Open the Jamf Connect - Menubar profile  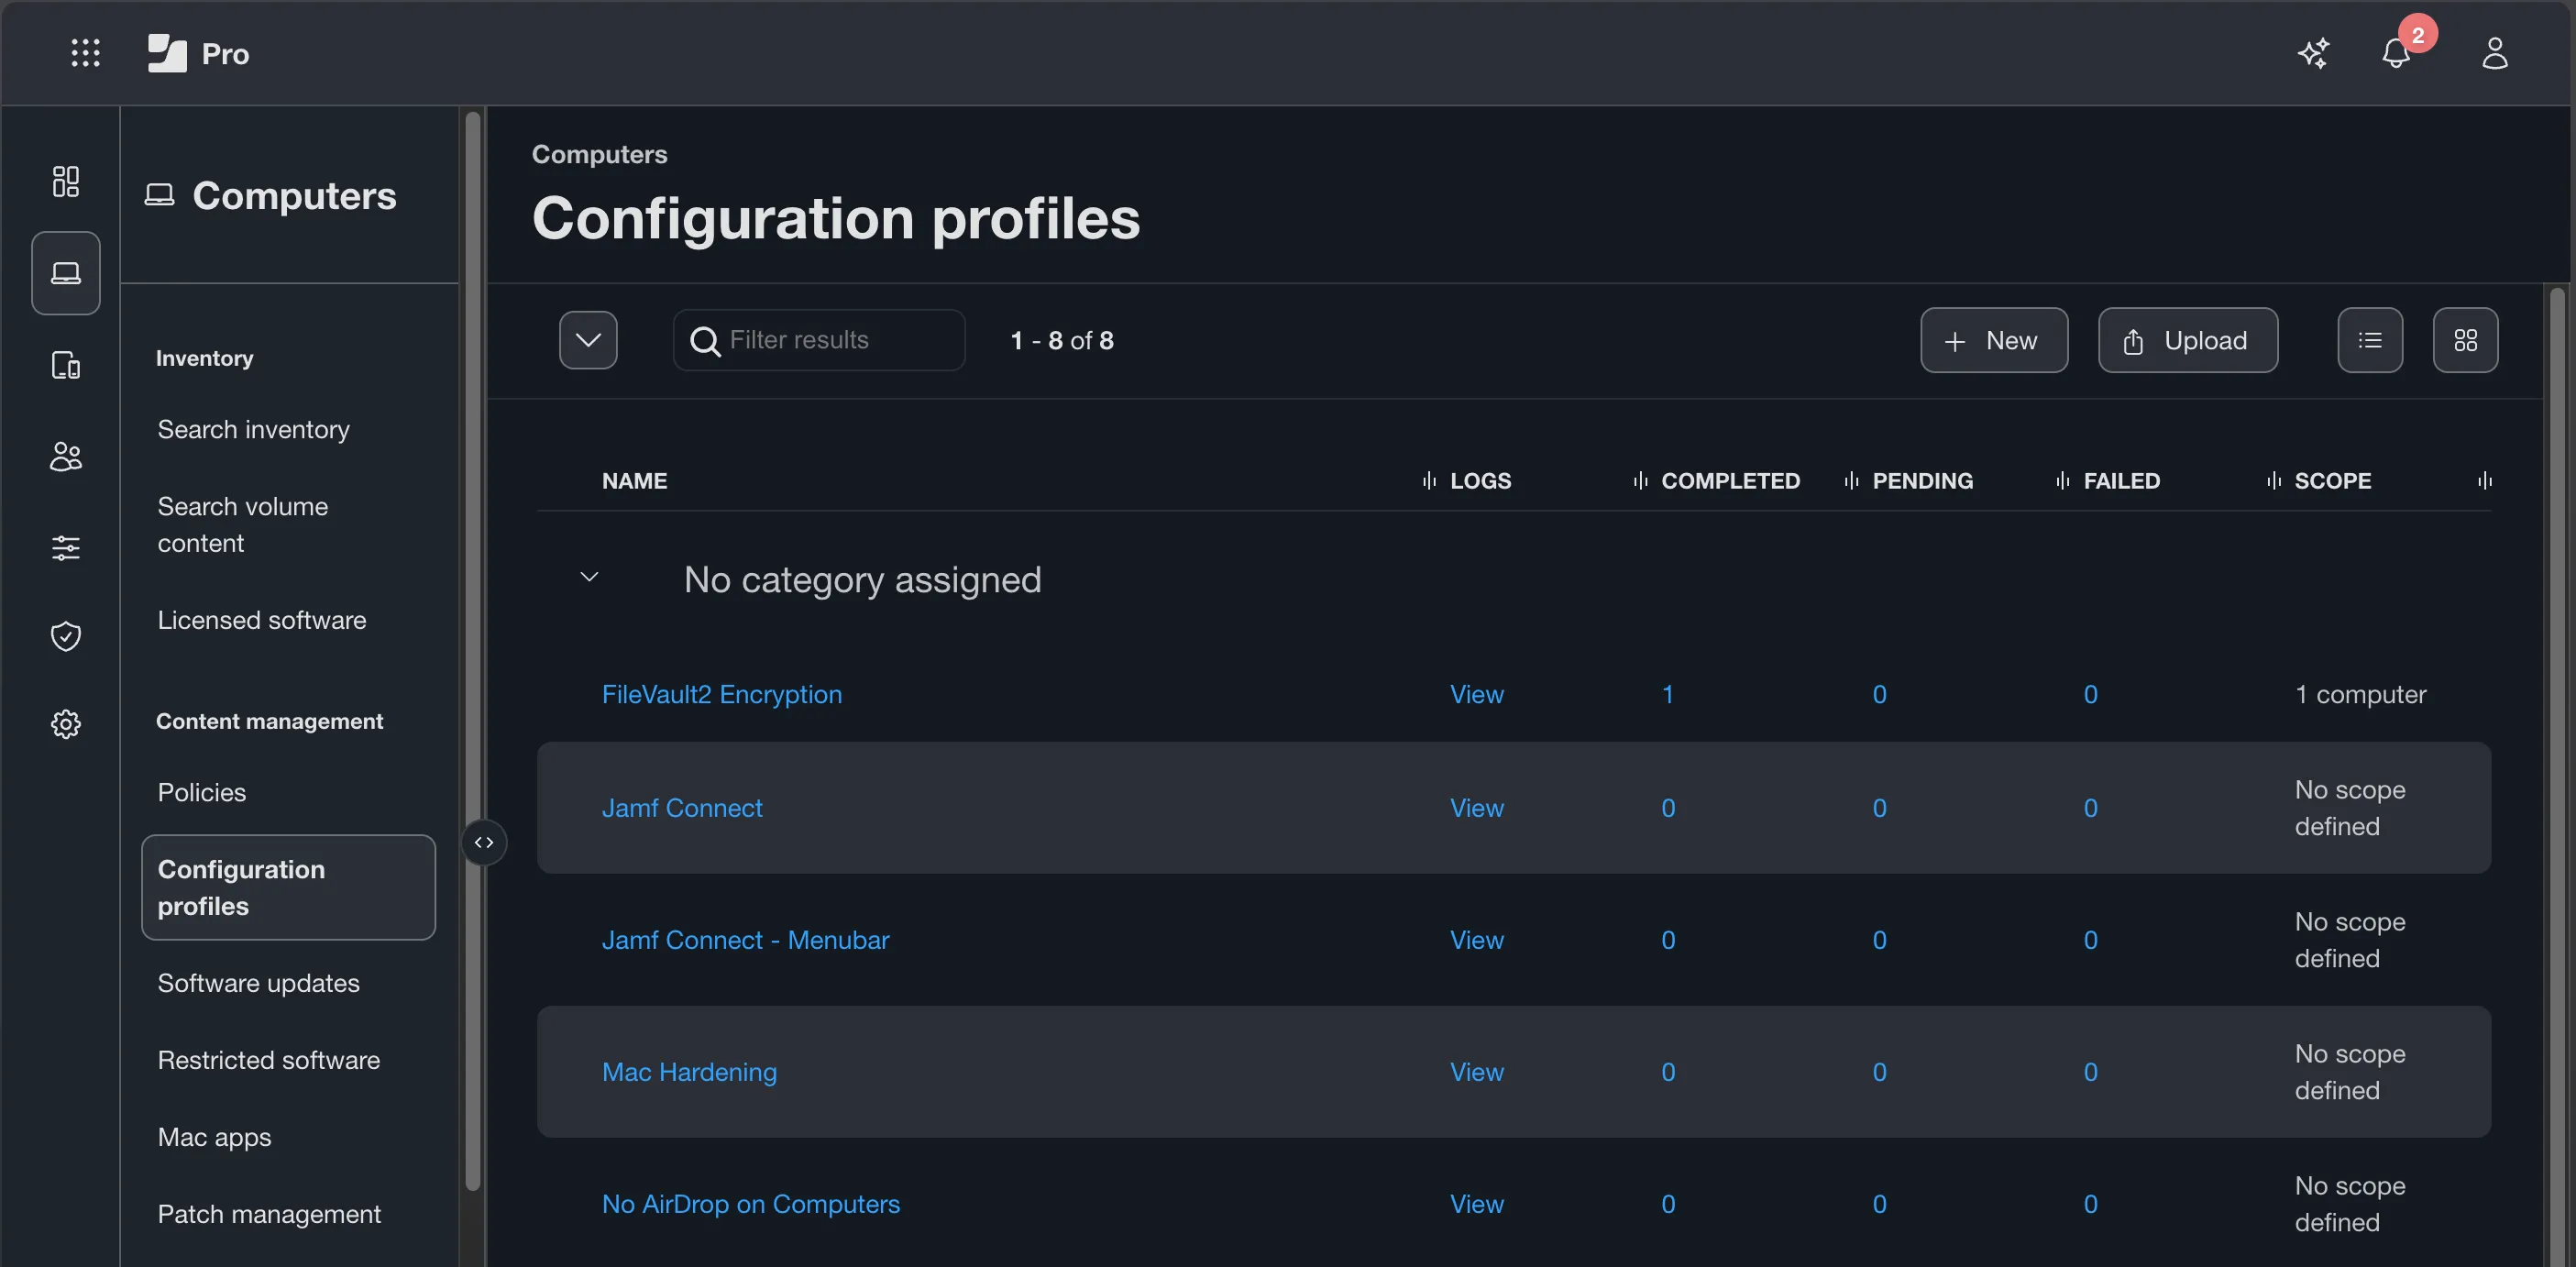pyautogui.click(x=745, y=940)
